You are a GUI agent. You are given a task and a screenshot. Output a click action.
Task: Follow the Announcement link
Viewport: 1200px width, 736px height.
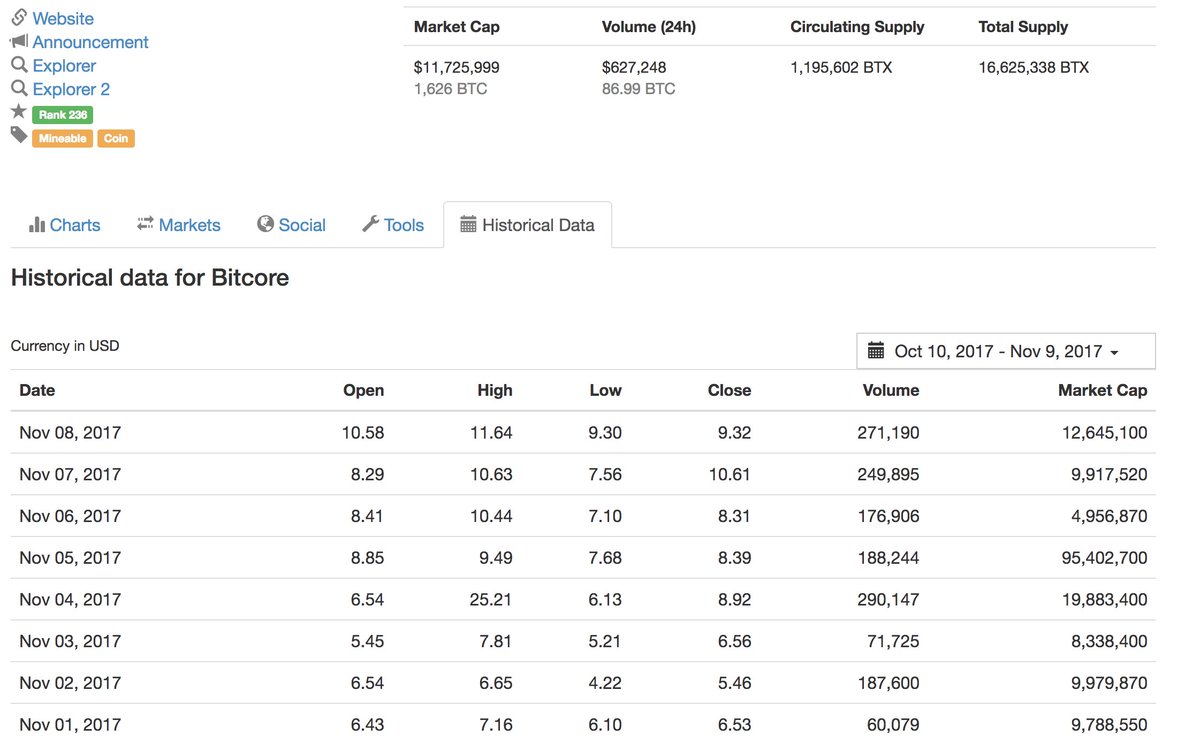coord(90,42)
